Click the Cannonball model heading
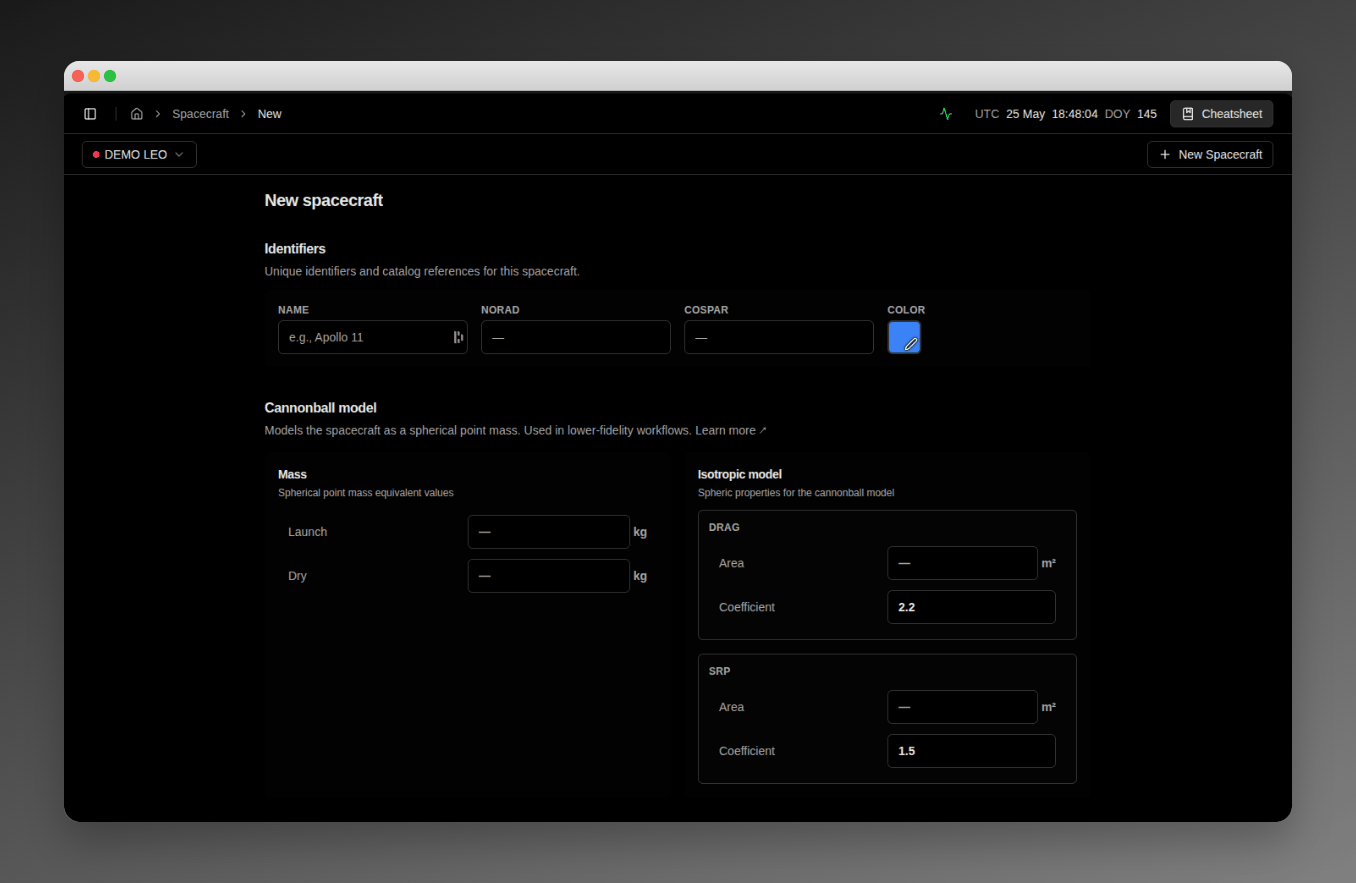Image resolution: width=1356 pixels, height=883 pixels. (x=320, y=408)
